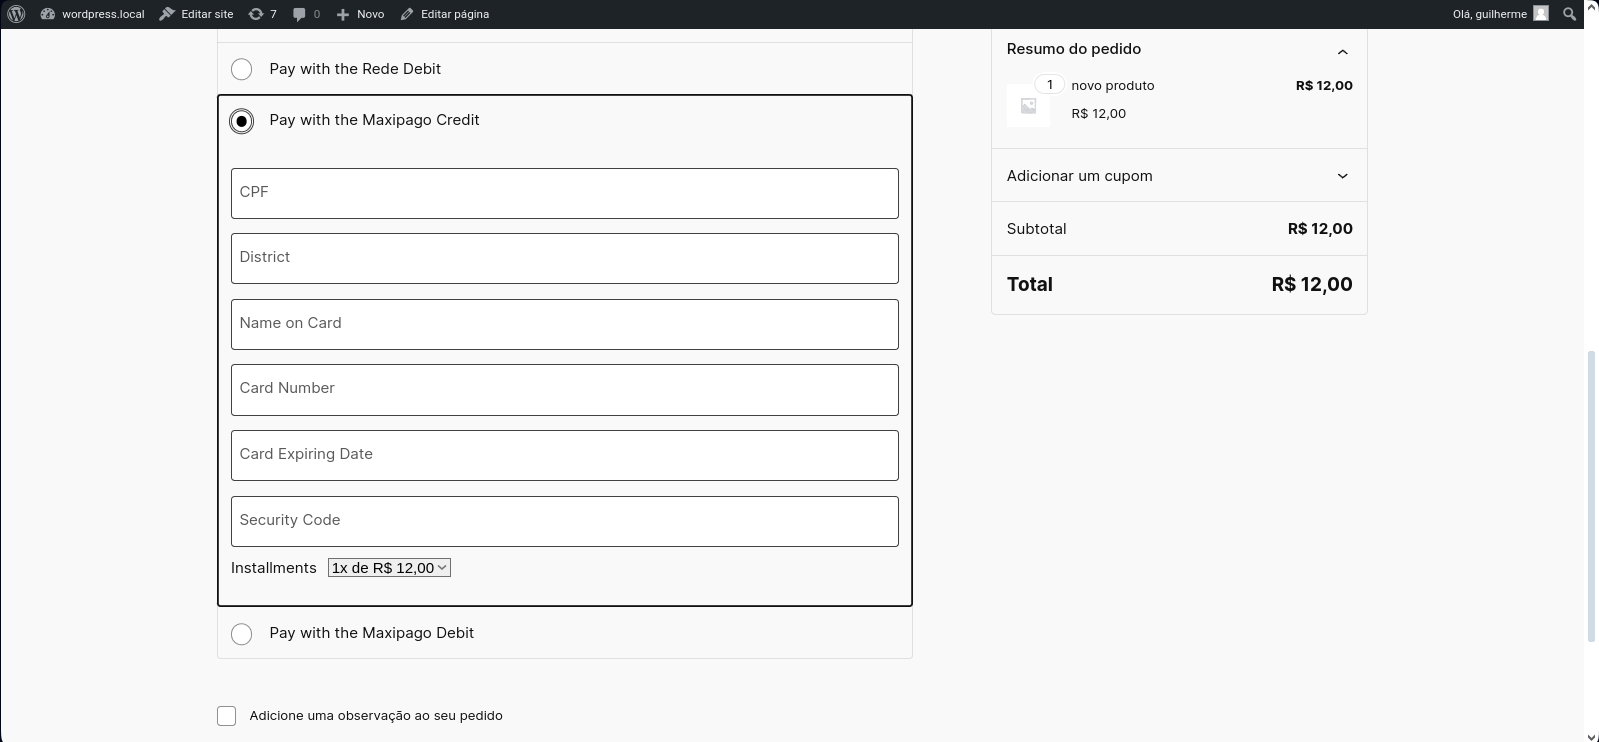The image size is (1599, 742).
Task: Click the quantity badge showing 1
Action: 1050,85
